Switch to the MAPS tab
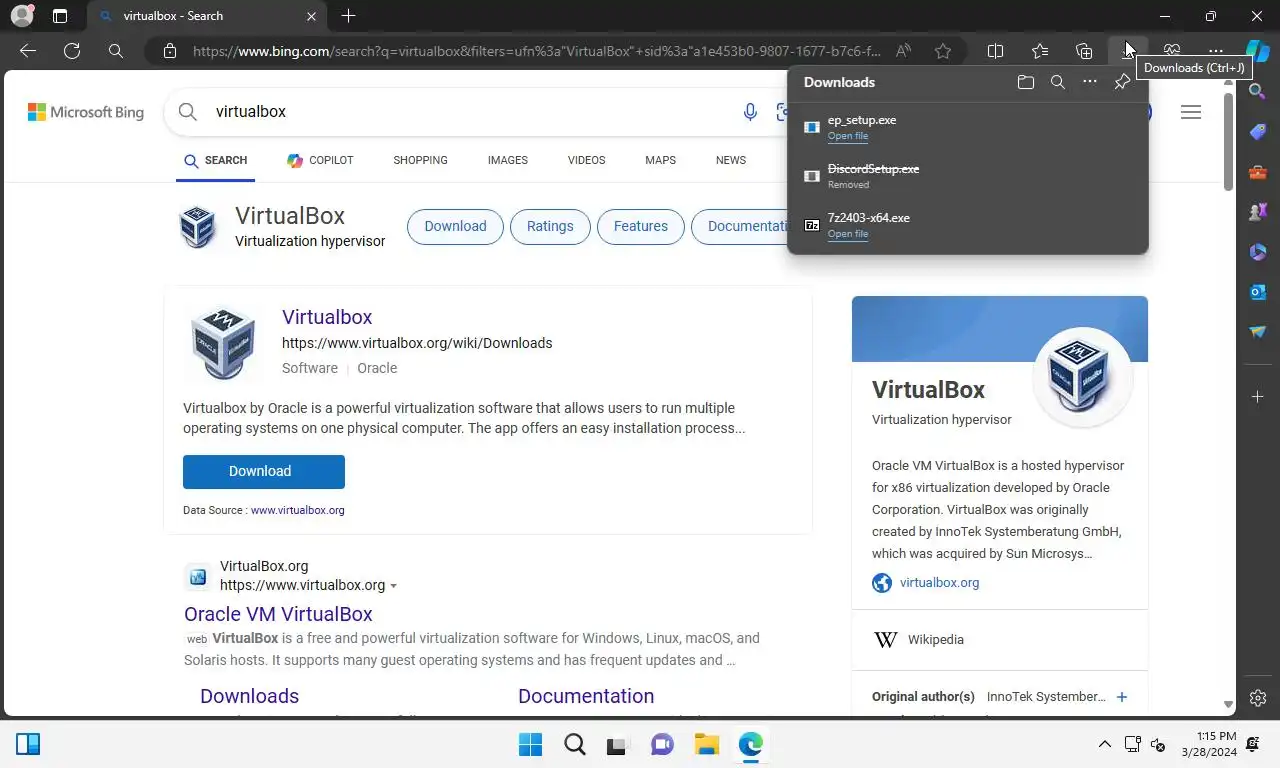The width and height of the screenshot is (1280, 768). click(660, 160)
